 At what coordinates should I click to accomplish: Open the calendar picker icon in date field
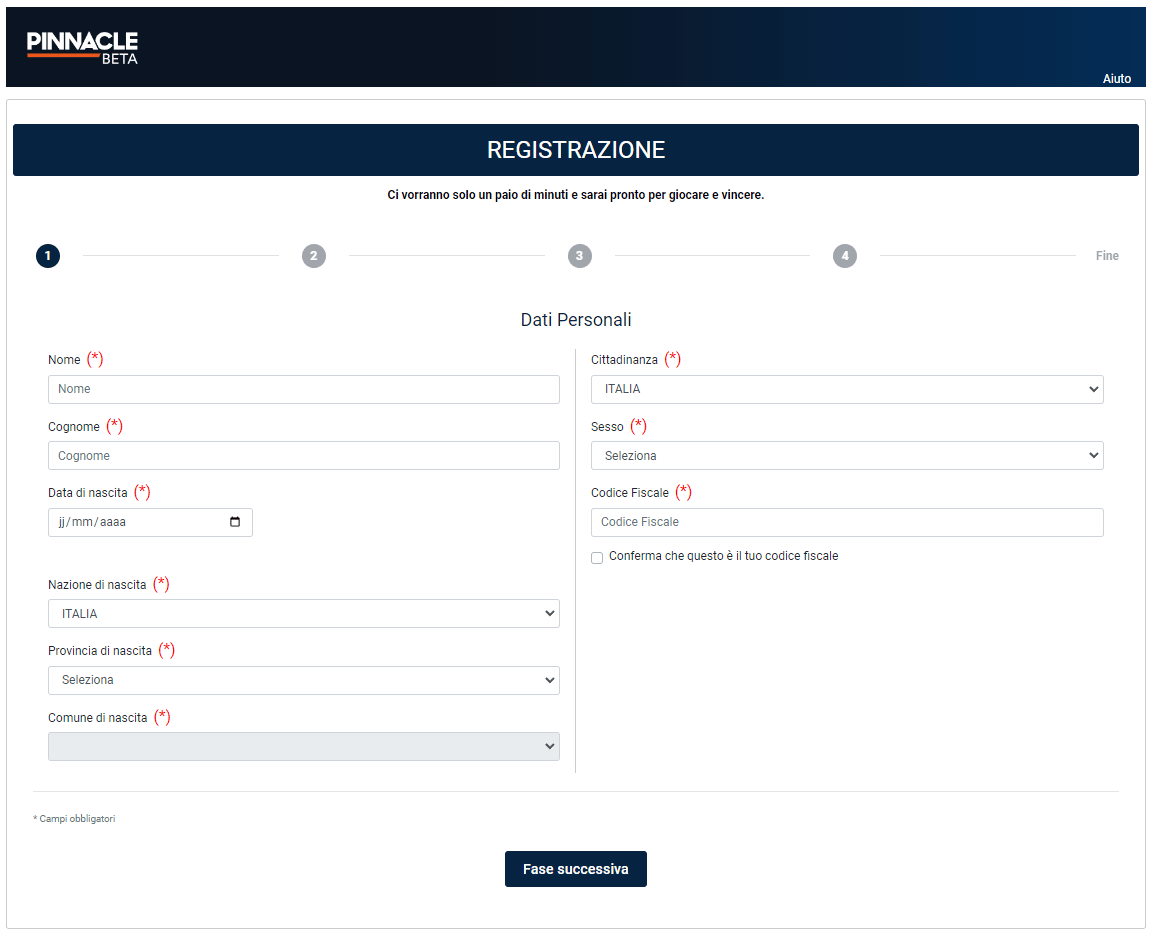[x=235, y=522]
